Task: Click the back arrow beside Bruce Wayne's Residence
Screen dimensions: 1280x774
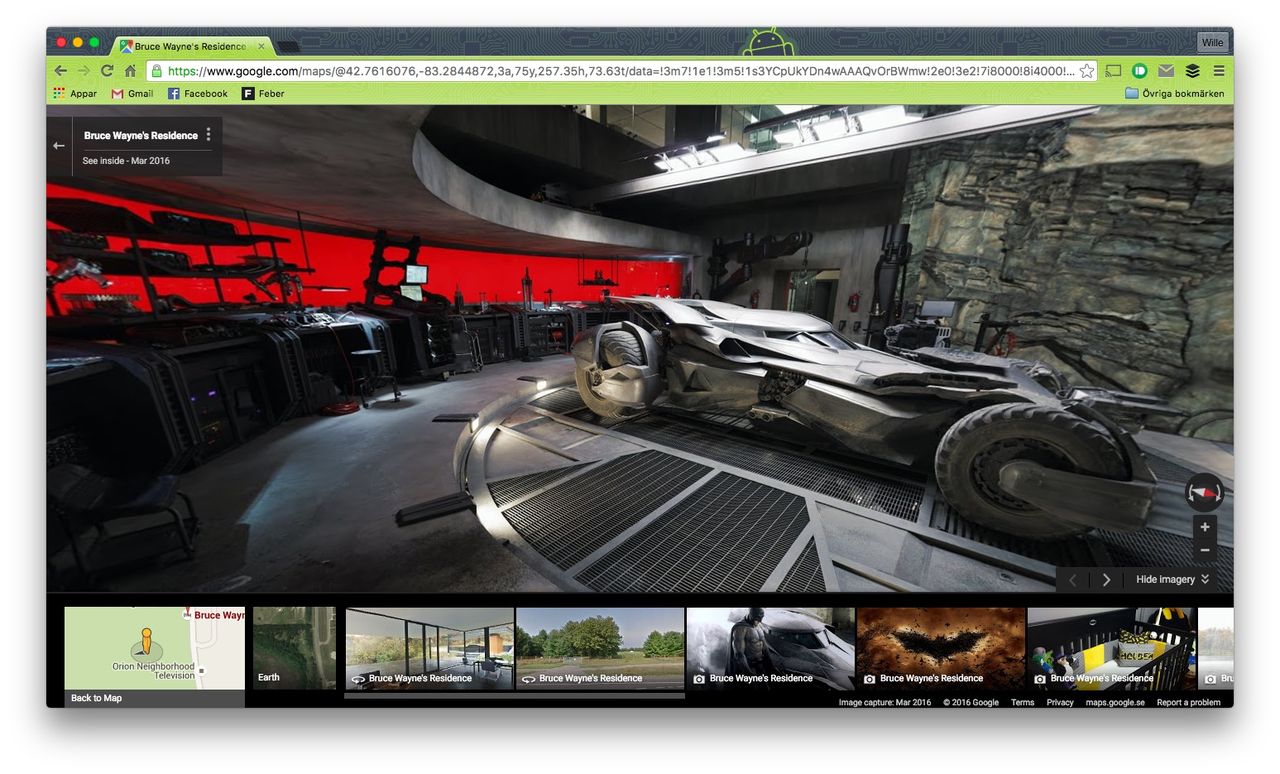Action: pos(59,146)
